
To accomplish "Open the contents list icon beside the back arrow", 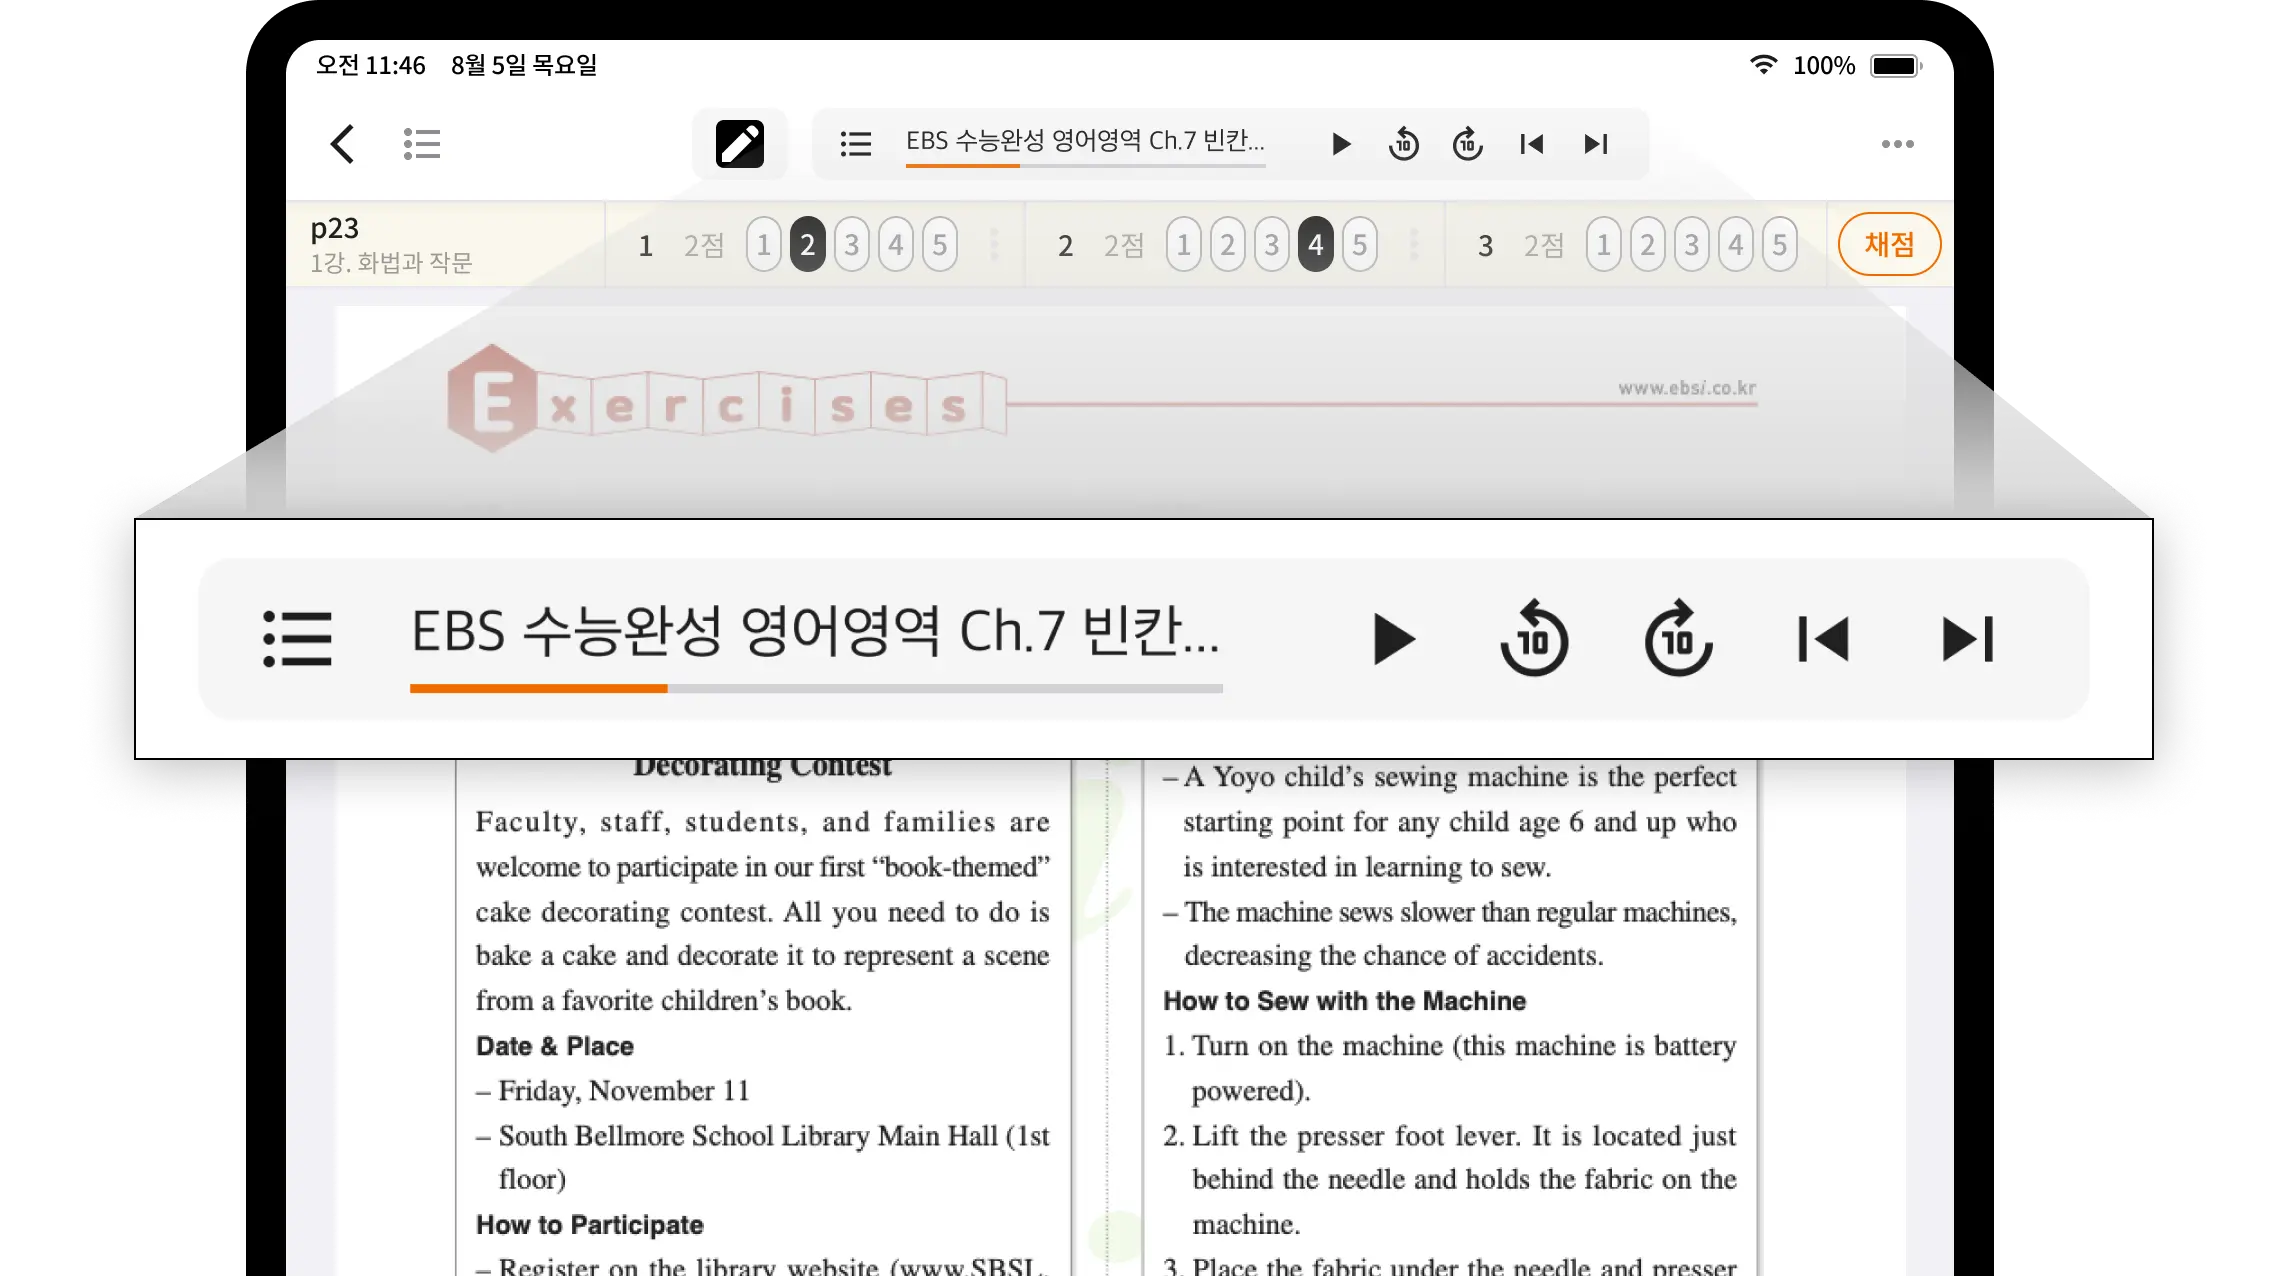I will (422, 144).
